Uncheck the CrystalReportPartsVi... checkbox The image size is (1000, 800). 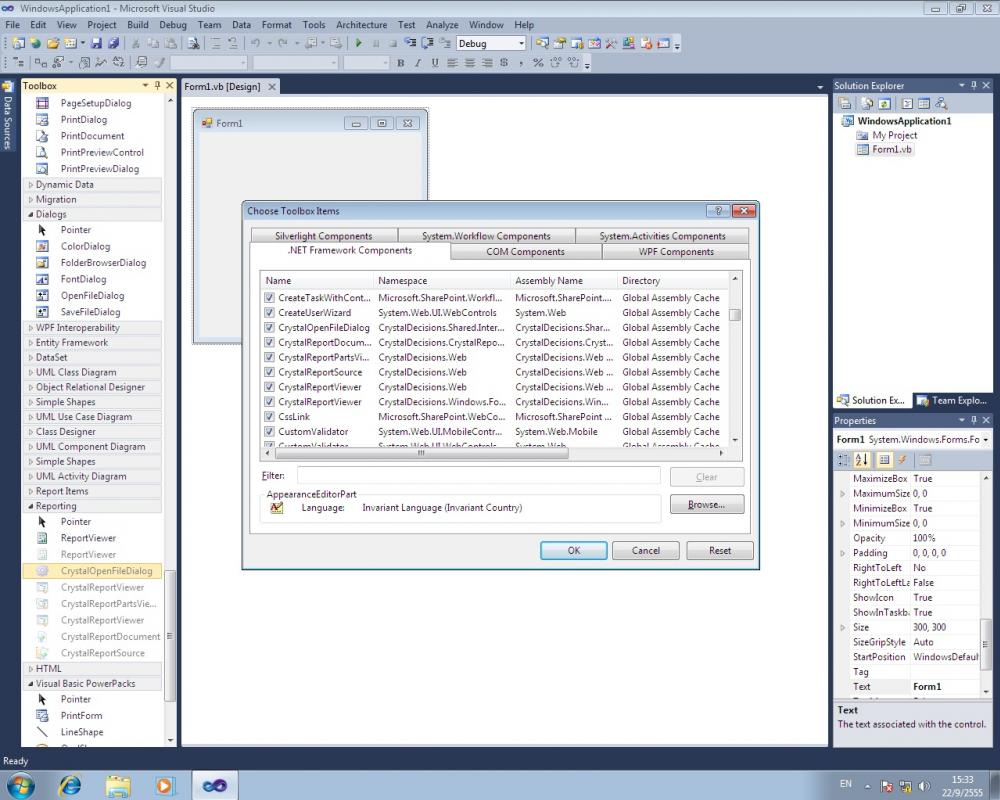(269, 357)
